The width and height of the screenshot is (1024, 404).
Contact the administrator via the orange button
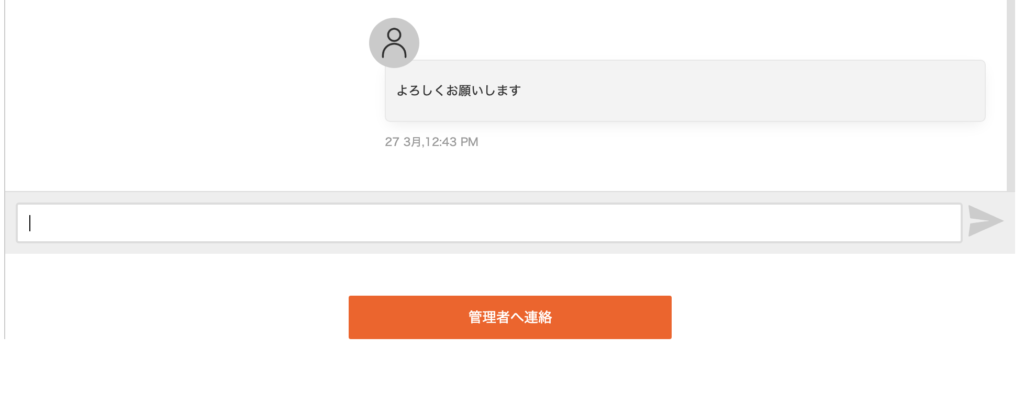click(509, 317)
